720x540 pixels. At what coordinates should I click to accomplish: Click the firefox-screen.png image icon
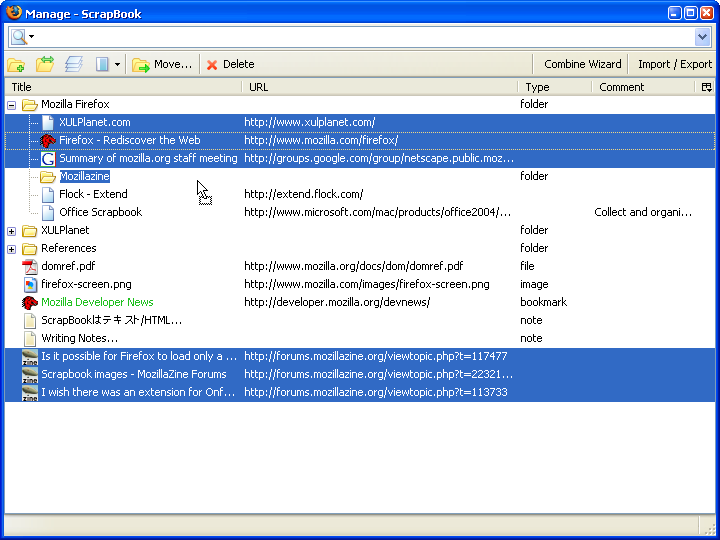(30, 285)
